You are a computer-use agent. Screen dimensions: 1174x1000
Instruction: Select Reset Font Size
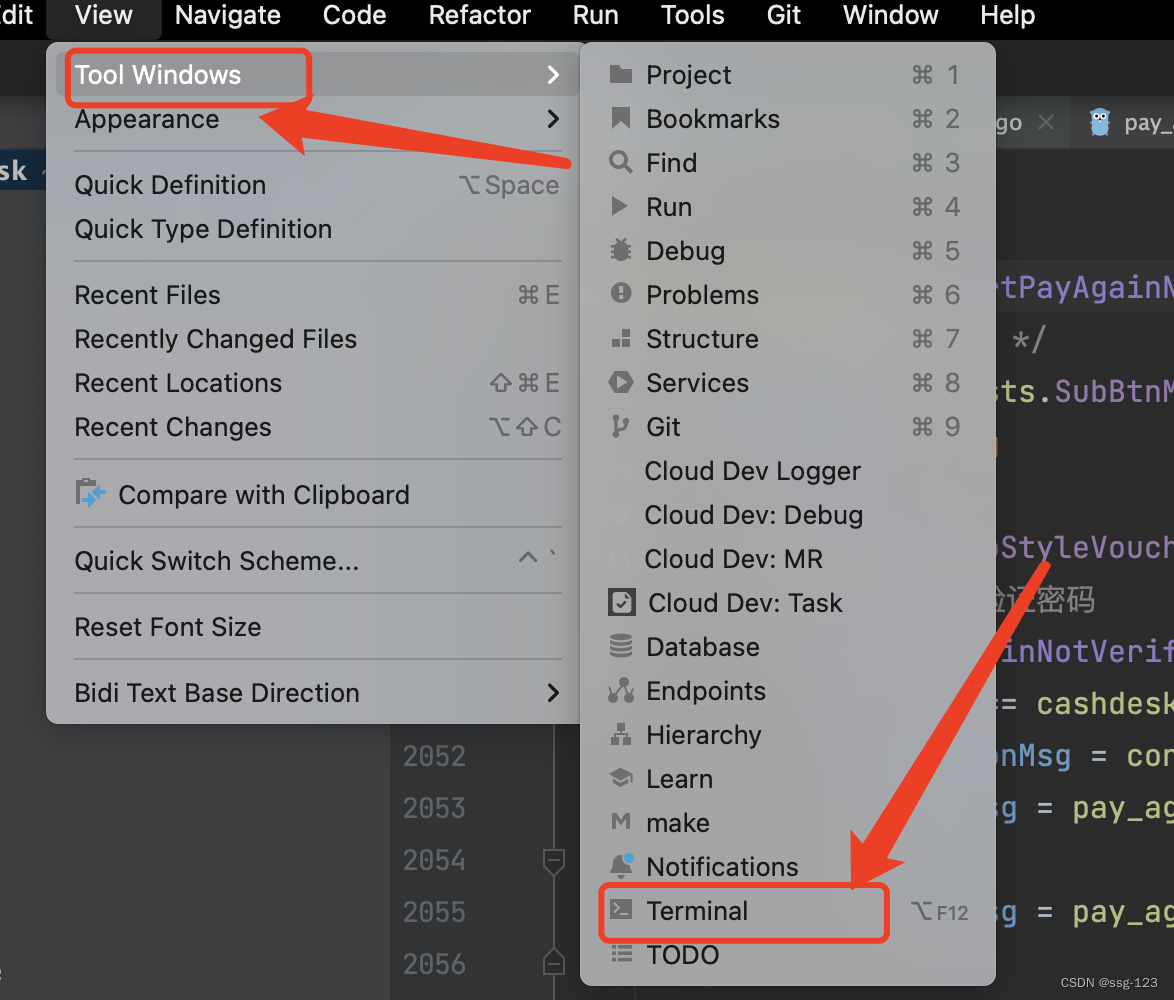pyautogui.click(x=317, y=626)
